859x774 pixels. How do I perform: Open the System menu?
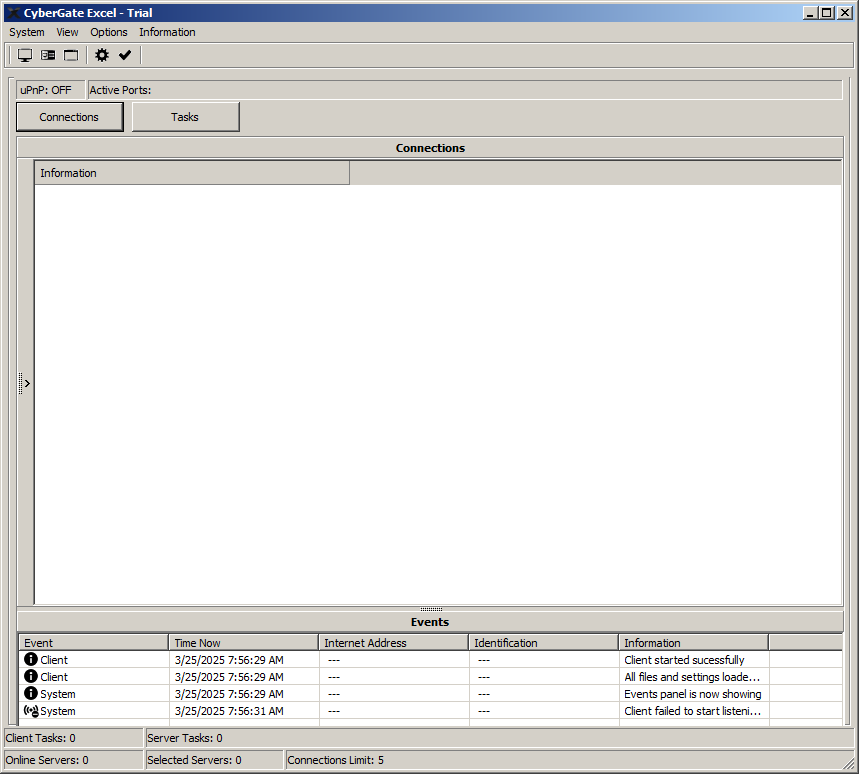[27, 32]
